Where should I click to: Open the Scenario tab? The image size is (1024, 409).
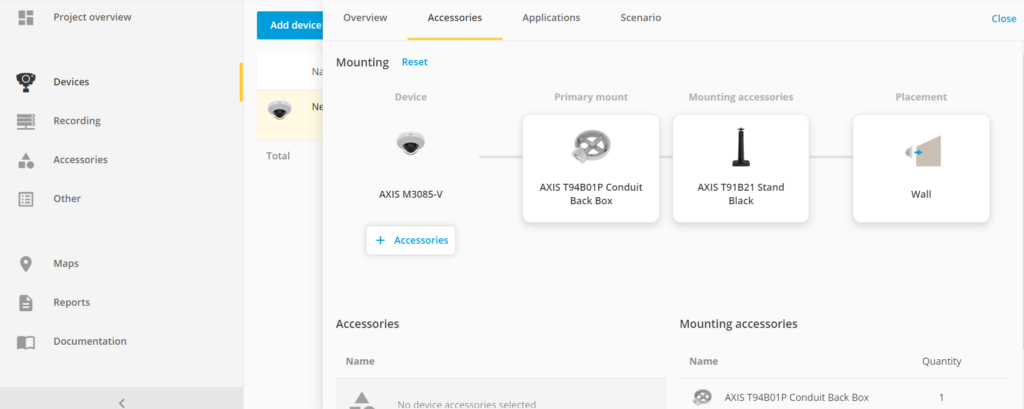pos(641,18)
